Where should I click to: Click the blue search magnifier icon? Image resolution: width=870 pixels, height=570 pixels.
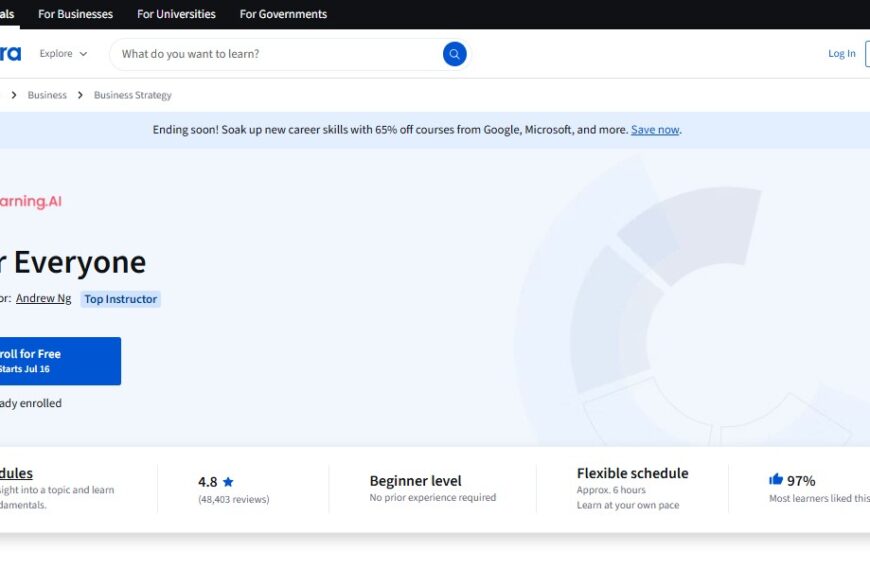(454, 54)
